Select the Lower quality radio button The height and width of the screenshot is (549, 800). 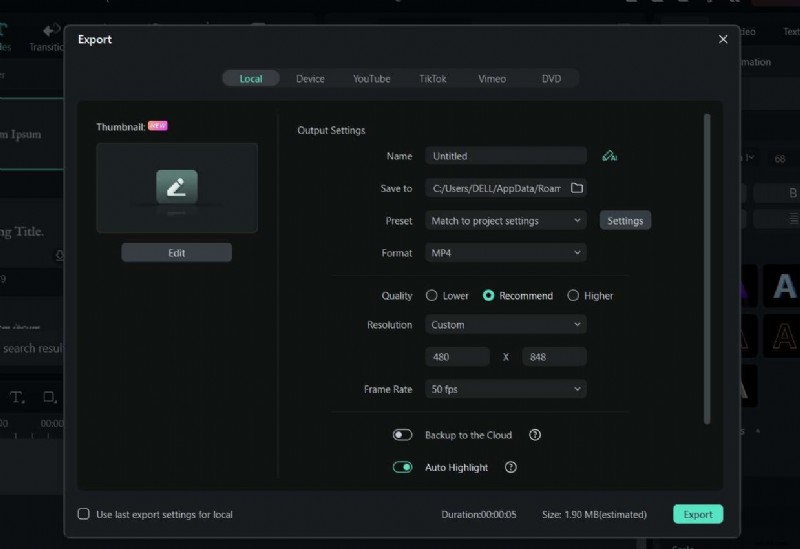click(432, 296)
